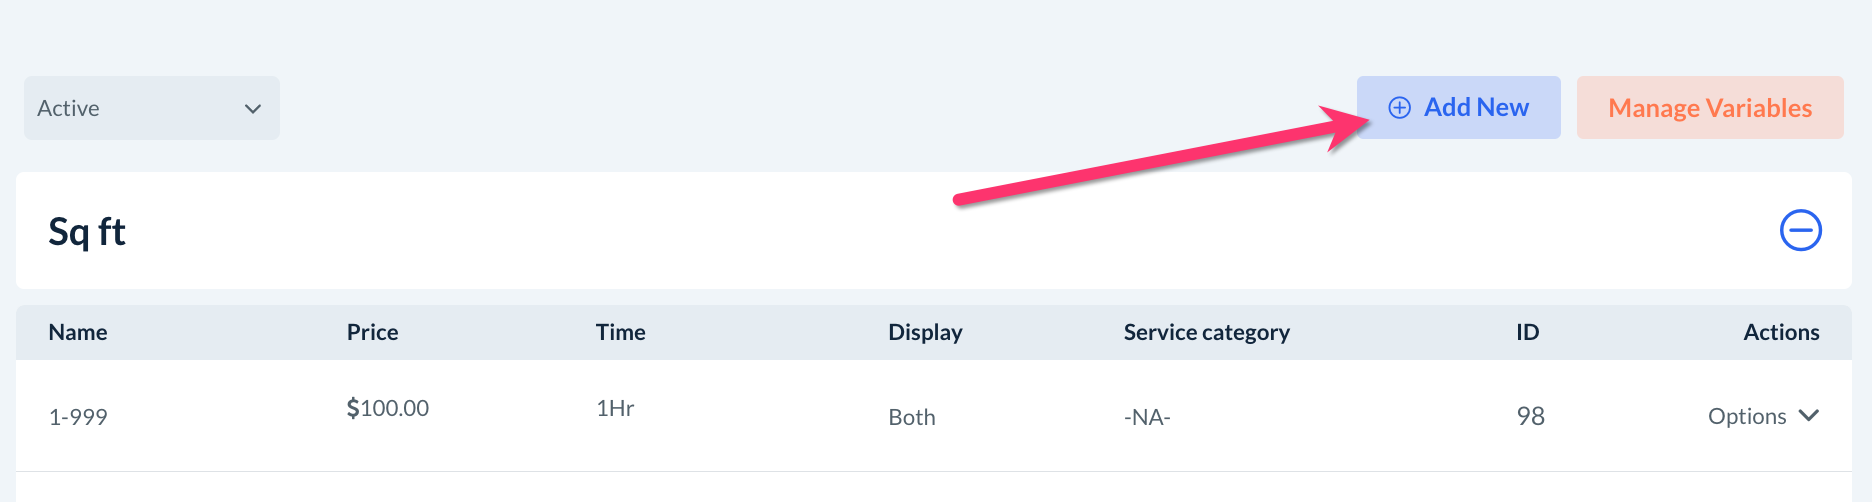Select the 1-999 row name
The image size is (1872, 502).
point(78,417)
